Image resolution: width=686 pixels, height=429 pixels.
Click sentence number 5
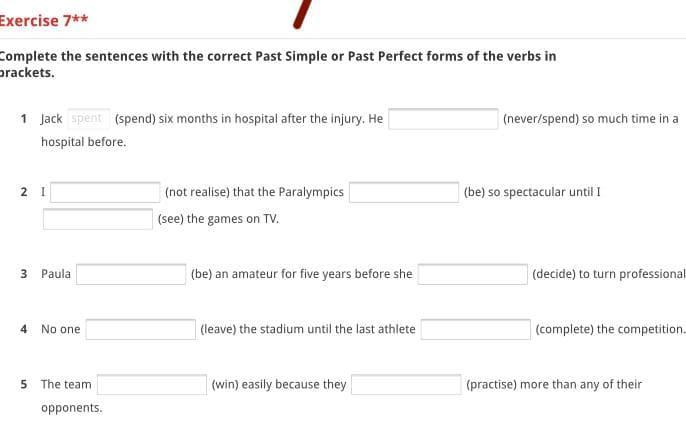pos(24,384)
